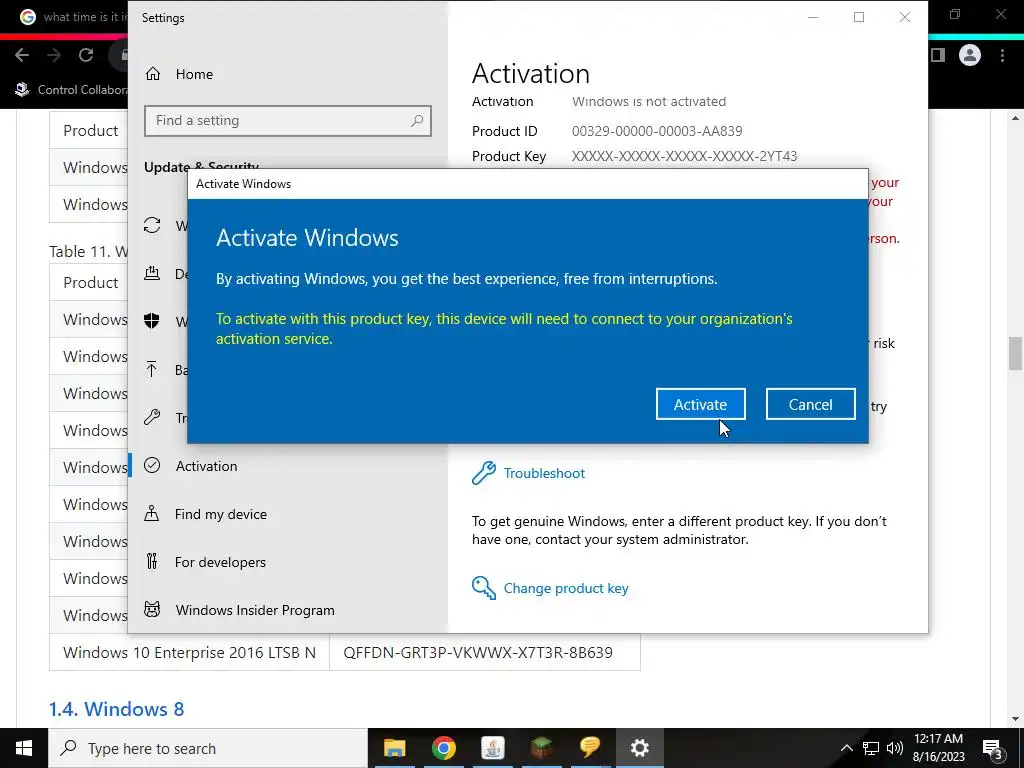Screen dimensions: 1024x768
Task: Click the Delivery Optimization icon in sidebar
Action: click(x=152, y=273)
